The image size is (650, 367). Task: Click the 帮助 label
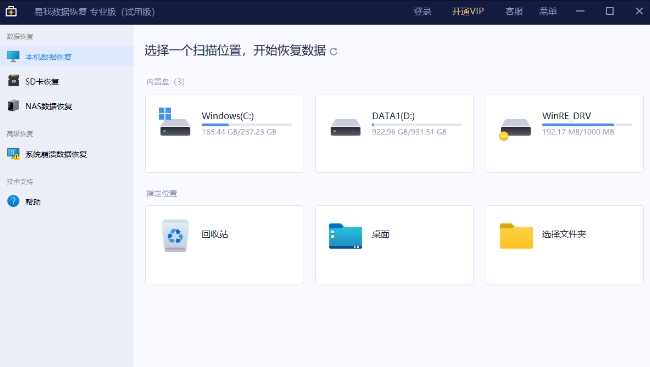(33, 202)
